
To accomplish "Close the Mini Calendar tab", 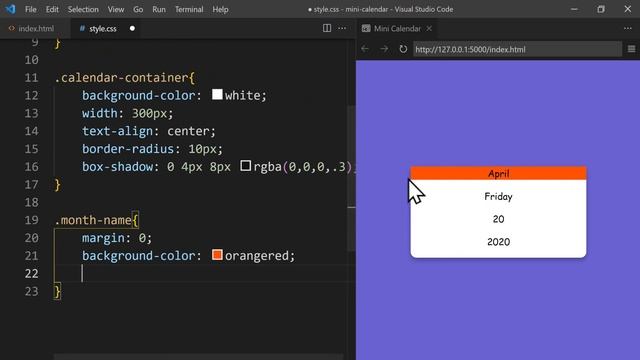I will click(x=429, y=29).
